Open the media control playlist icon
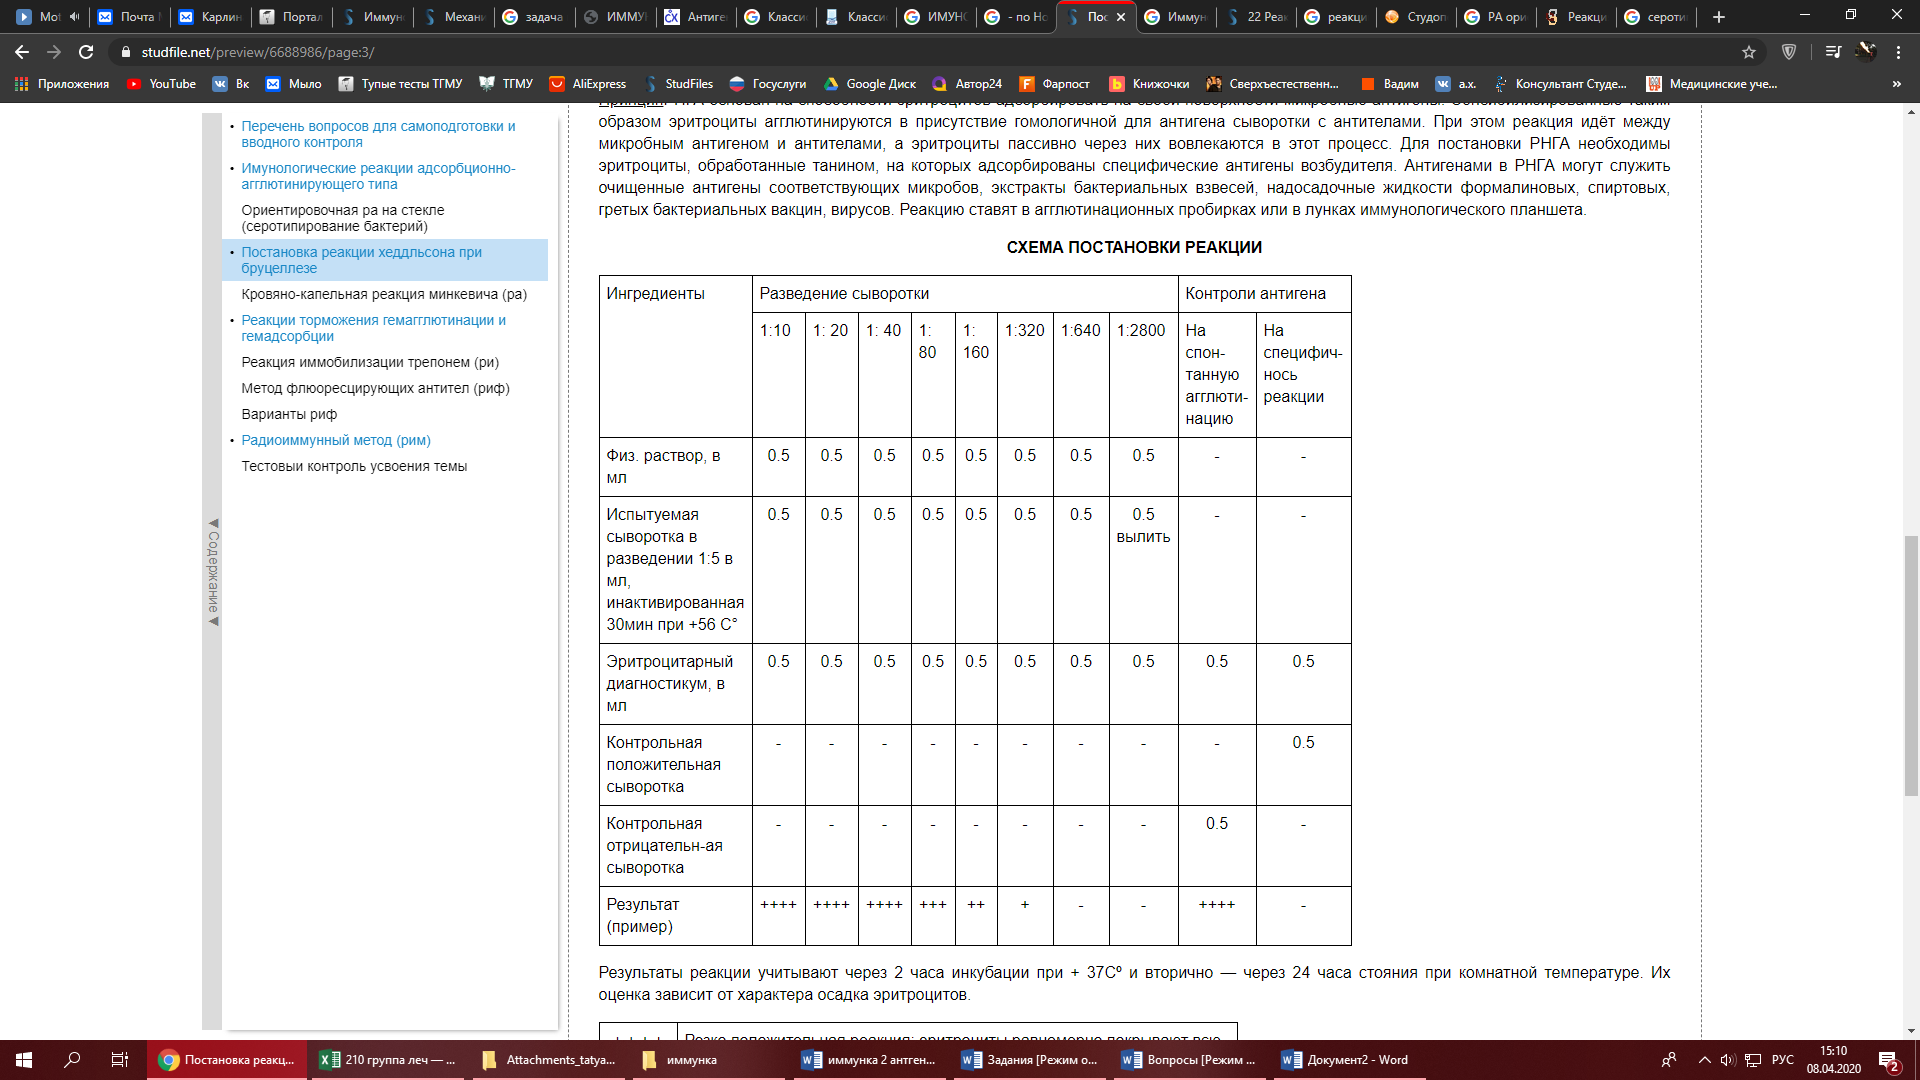This screenshot has width=1920, height=1080. pos(1832,52)
